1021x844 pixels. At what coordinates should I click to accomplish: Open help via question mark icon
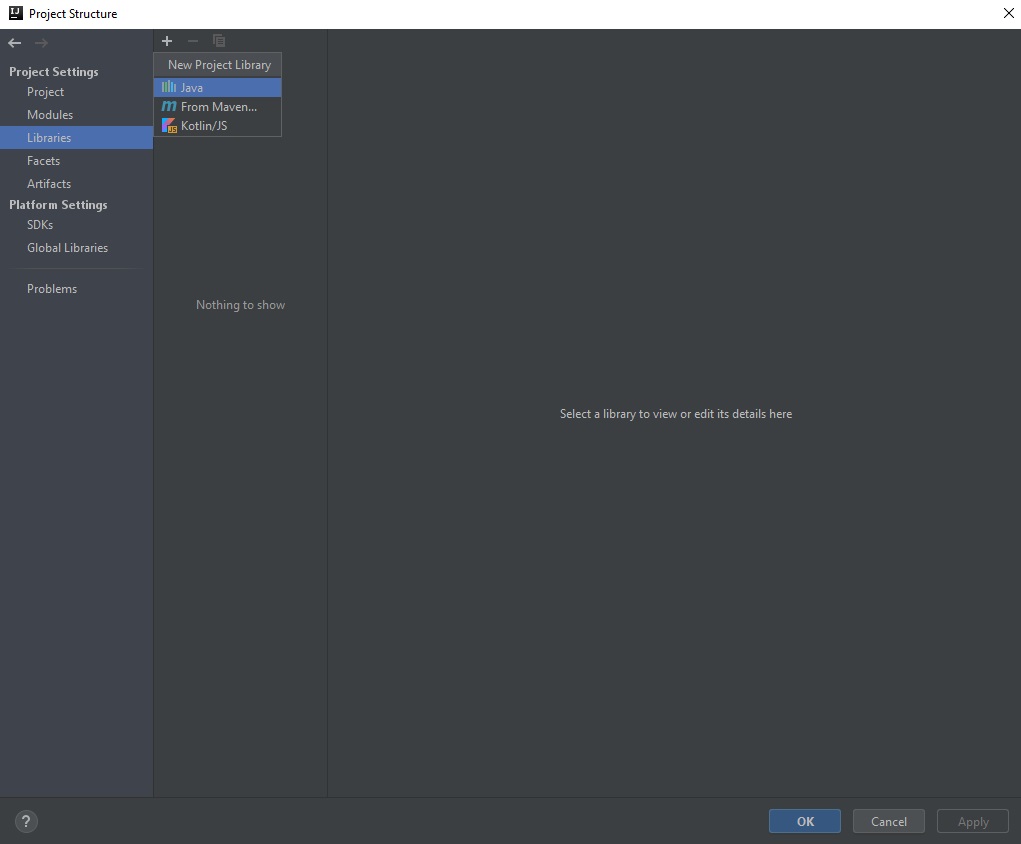26,822
